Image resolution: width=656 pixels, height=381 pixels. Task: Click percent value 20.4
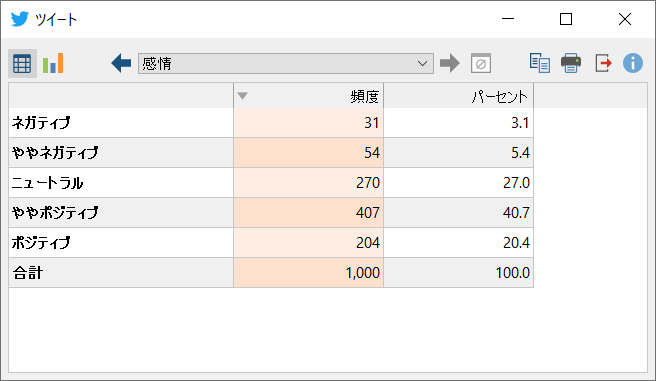(x=516, y=243)
